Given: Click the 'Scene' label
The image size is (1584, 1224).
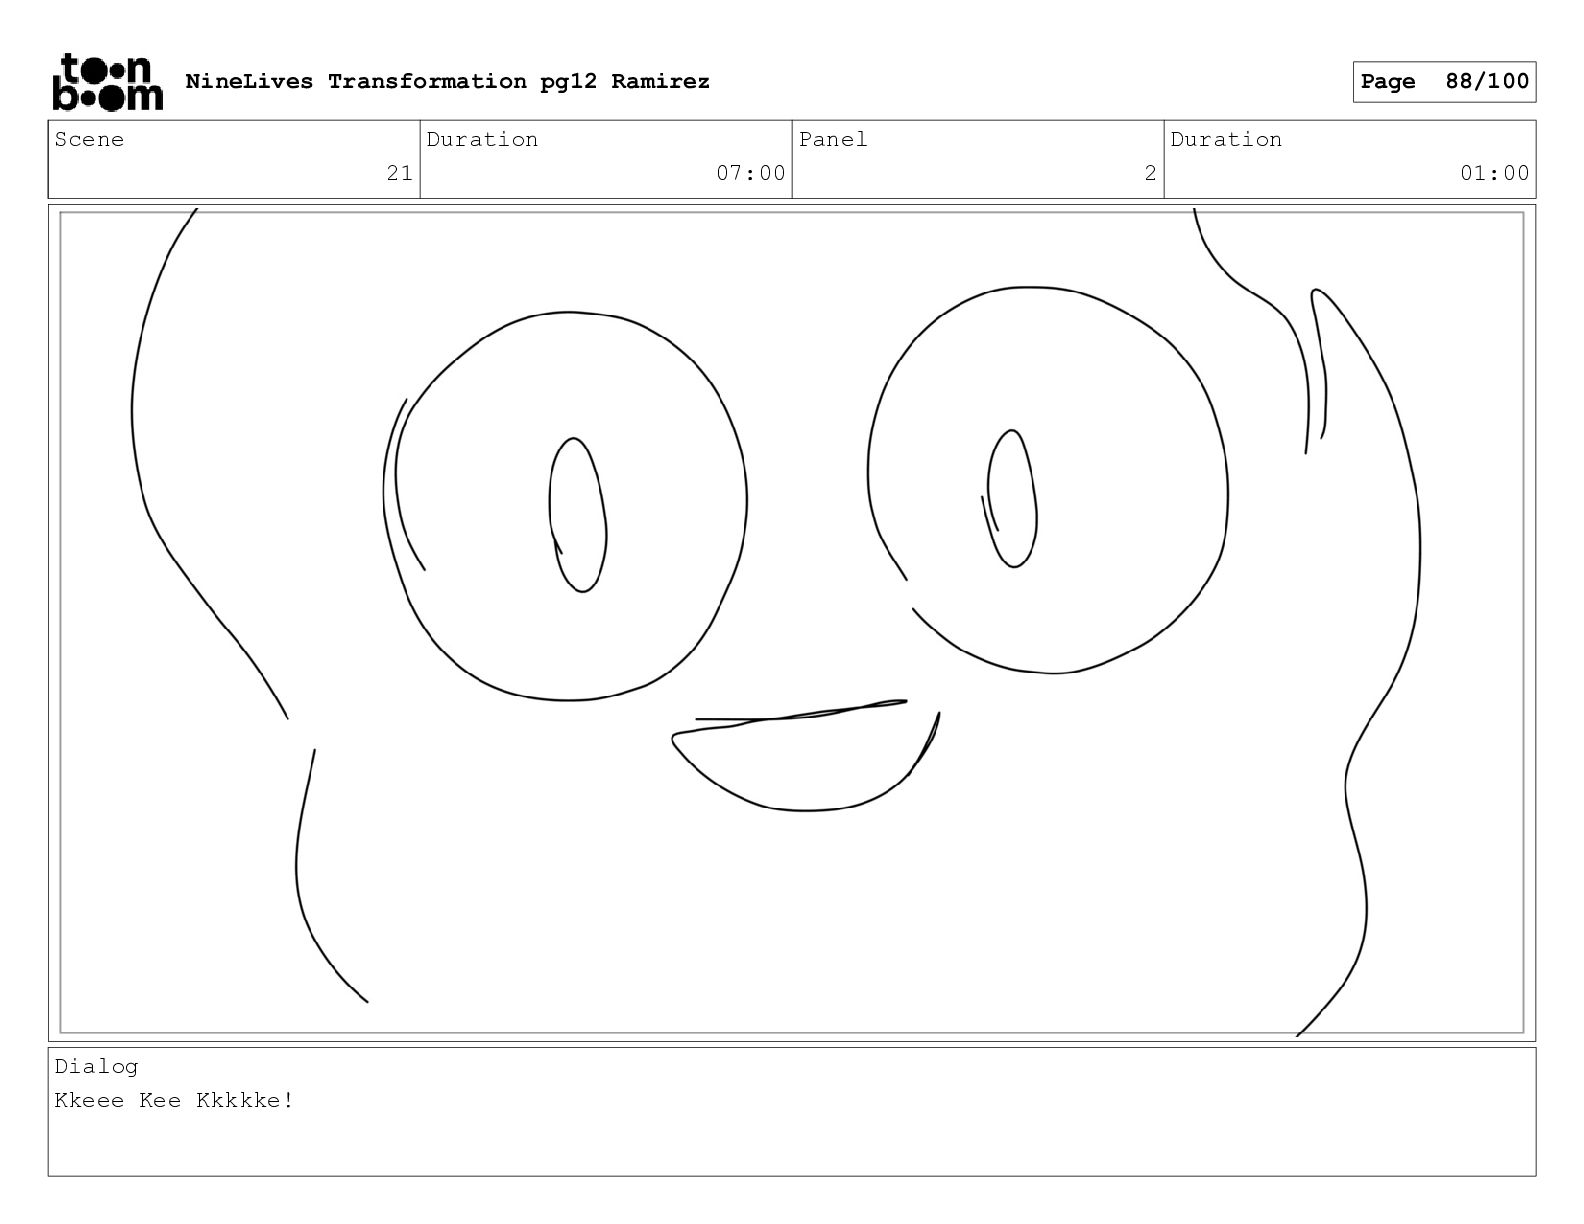Looking at the screenshot, I should [89, 139].
